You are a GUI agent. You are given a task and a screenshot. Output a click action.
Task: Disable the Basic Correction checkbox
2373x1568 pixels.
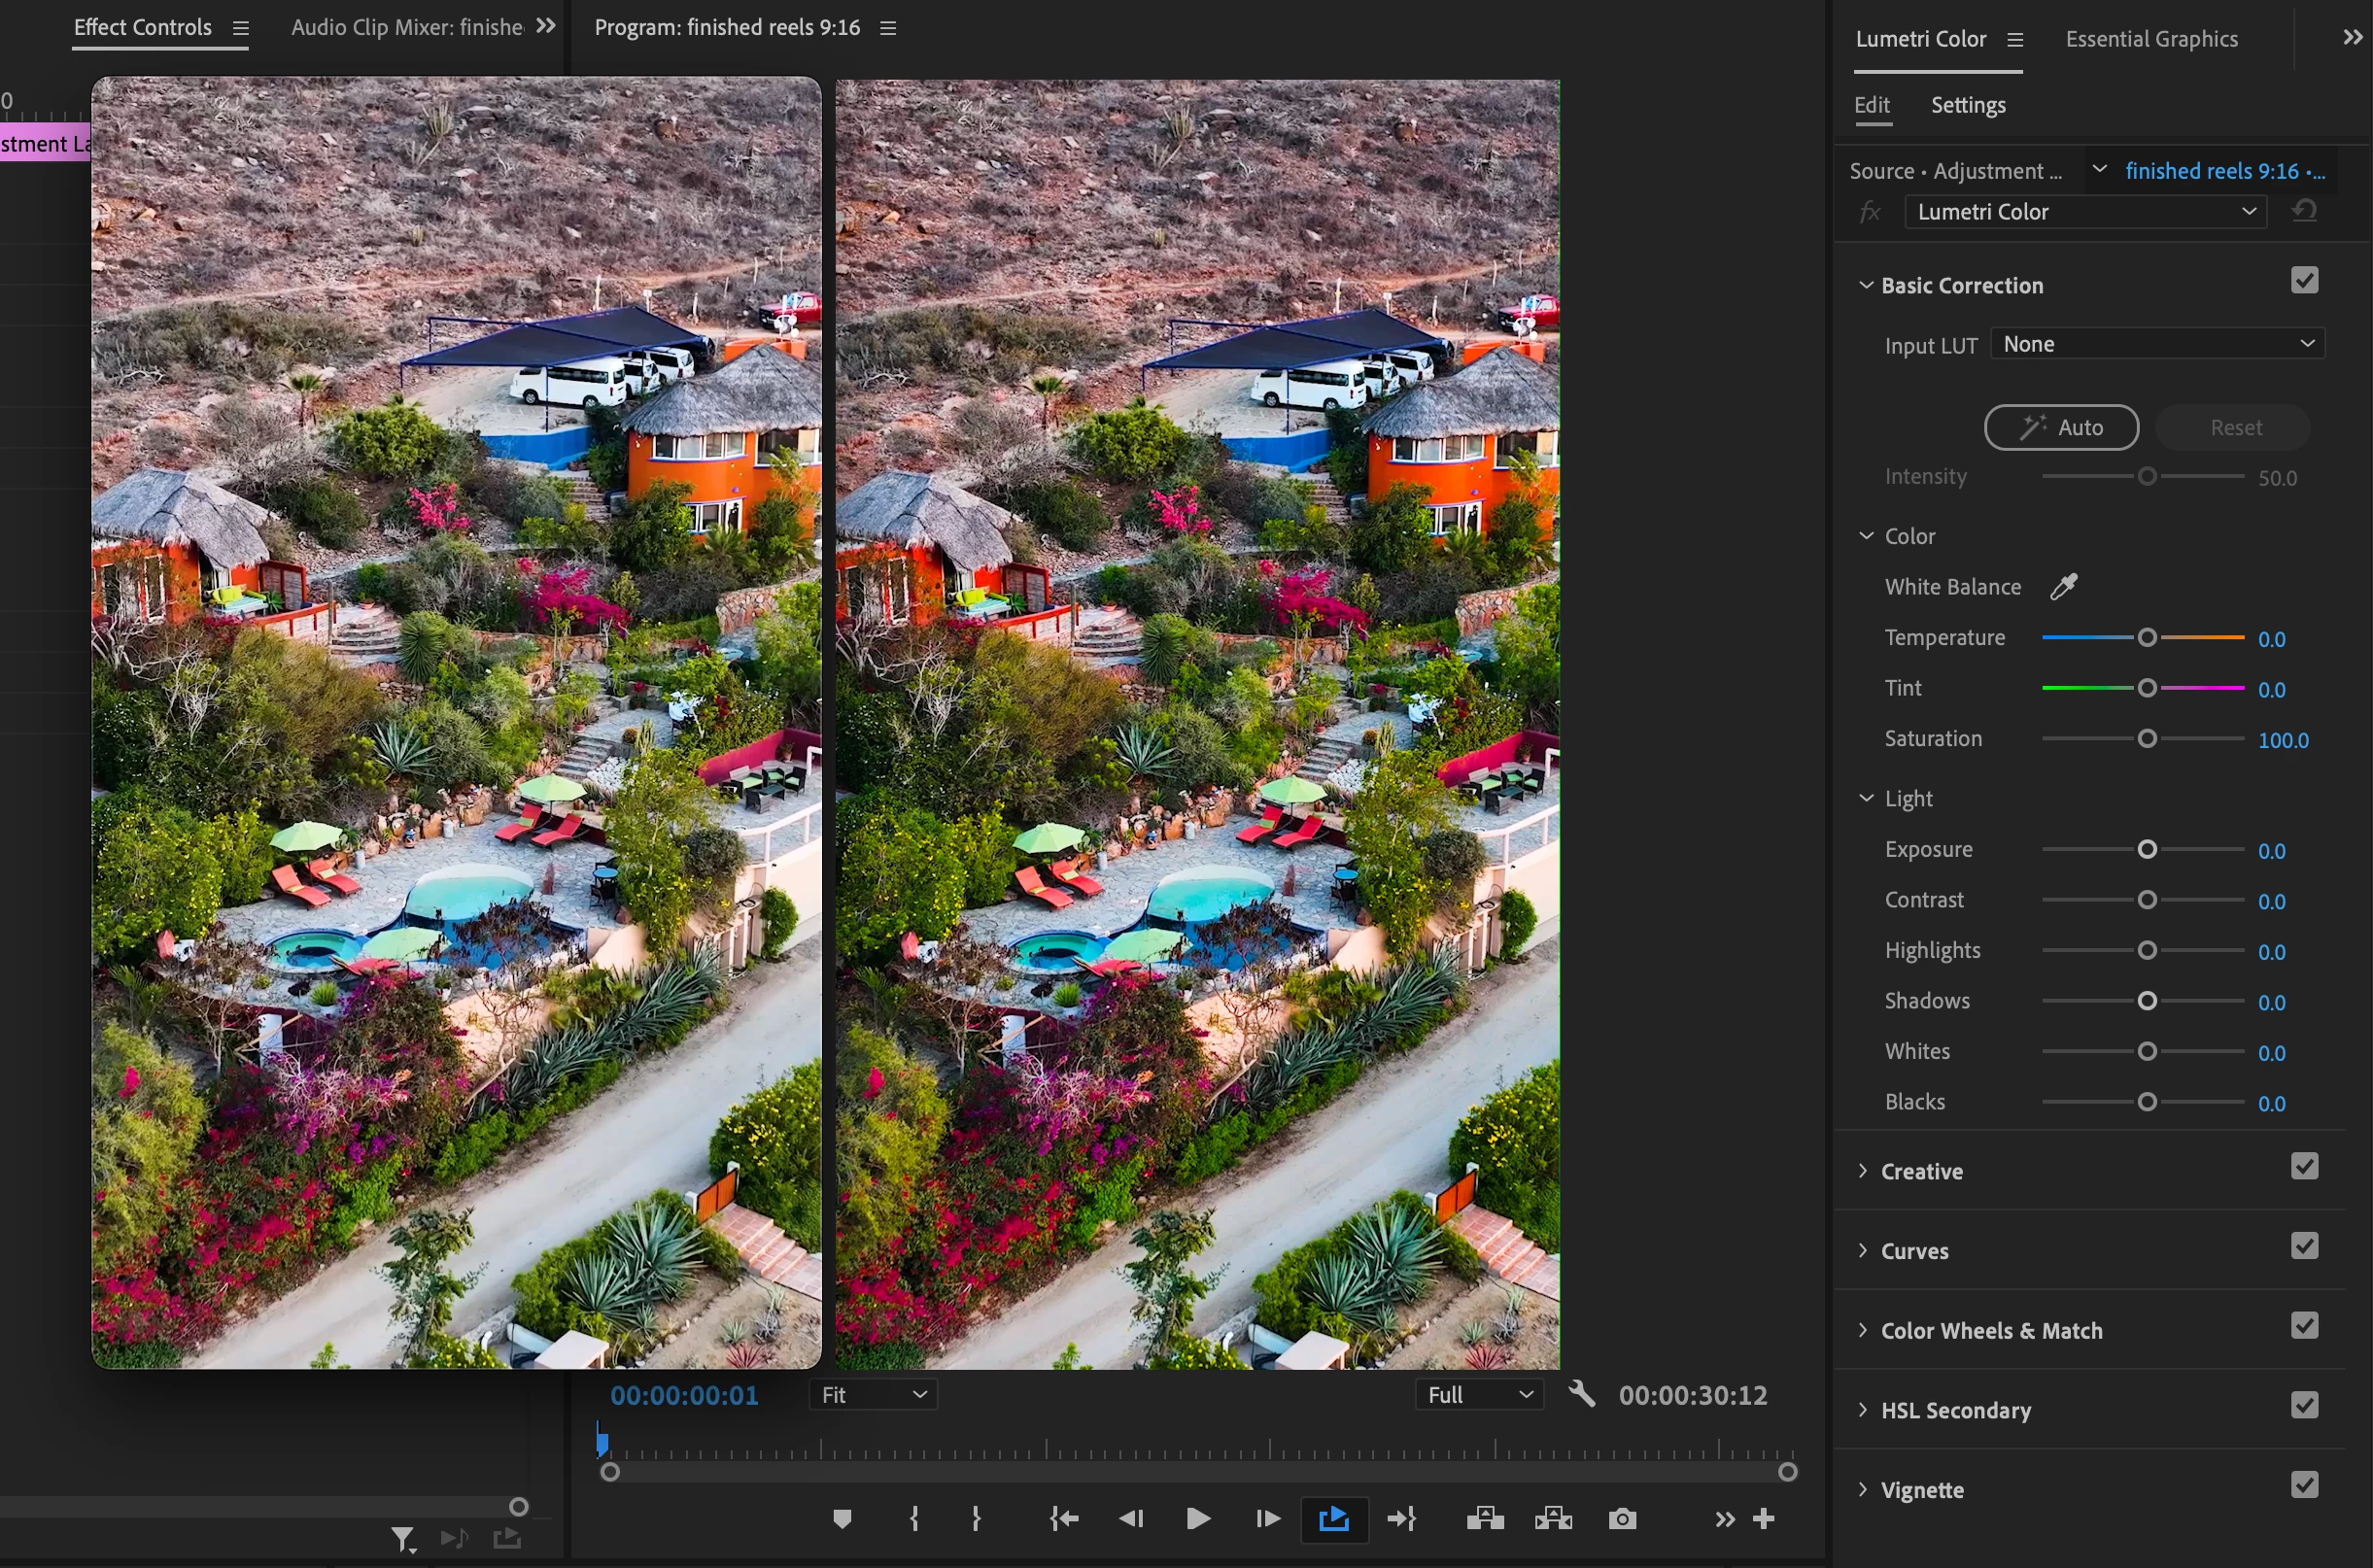click(x=2304, y=281)
